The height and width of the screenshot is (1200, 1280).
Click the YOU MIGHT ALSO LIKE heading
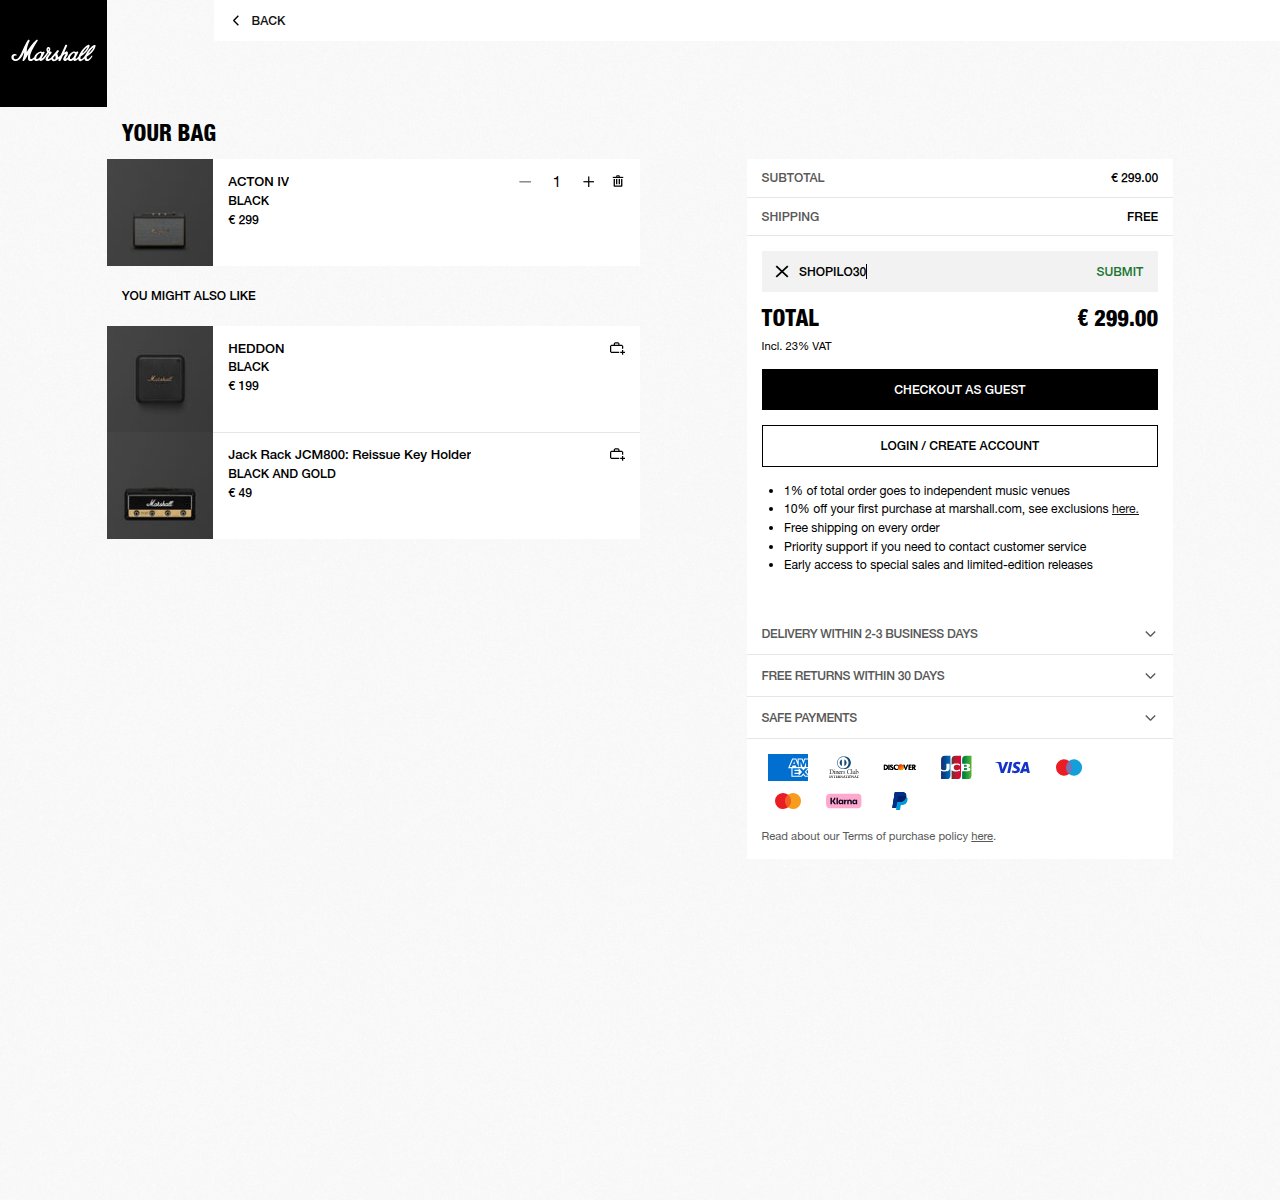tap(189, 296)
